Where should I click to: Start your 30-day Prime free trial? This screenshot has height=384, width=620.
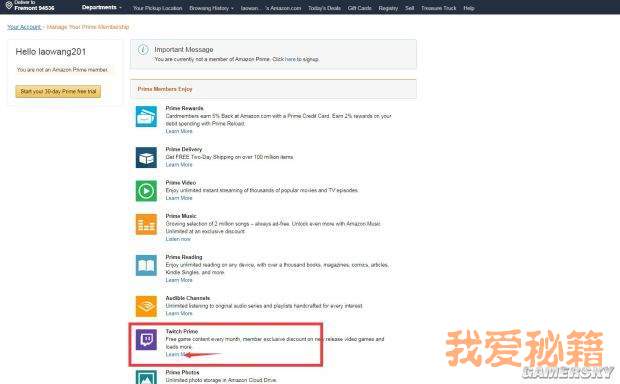pyautogui.click(x=58, y=91)
